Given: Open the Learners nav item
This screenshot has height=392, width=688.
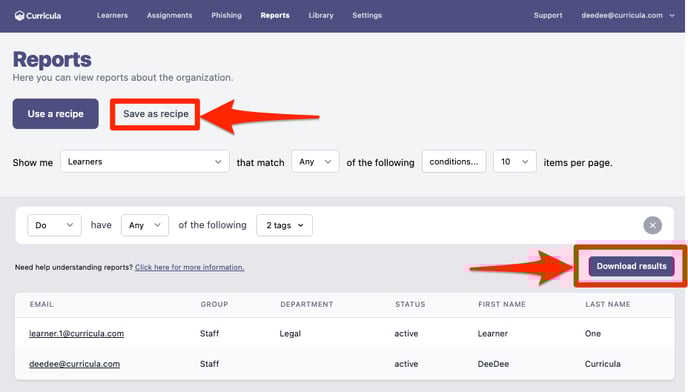Looking at the screenshot, I should pos(112,15).
